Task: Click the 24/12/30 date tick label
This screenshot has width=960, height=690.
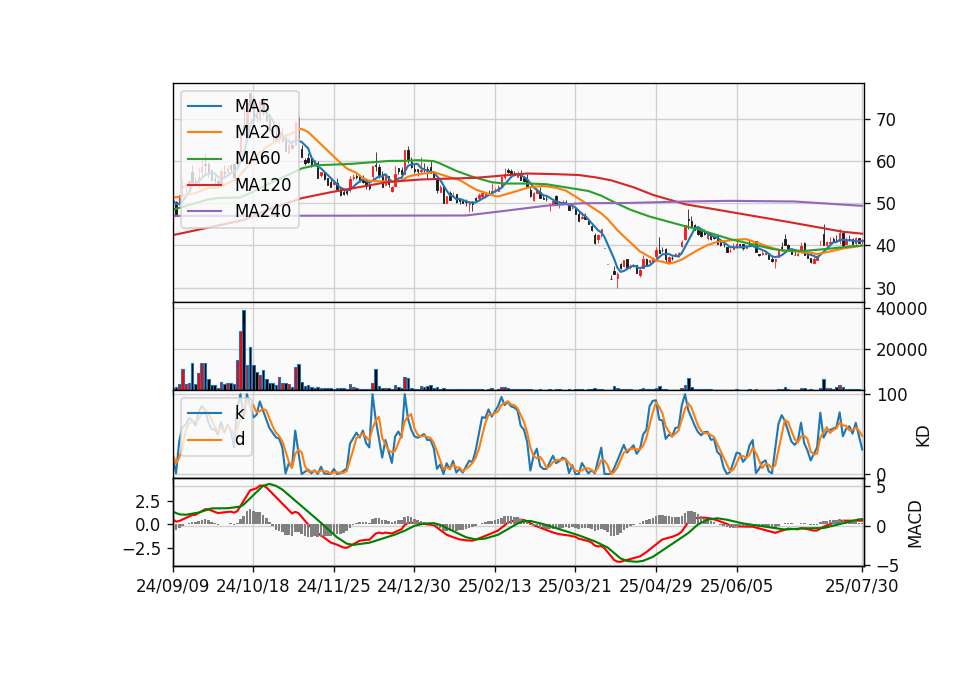Action: pyautogui.click(x=414, y=586)
